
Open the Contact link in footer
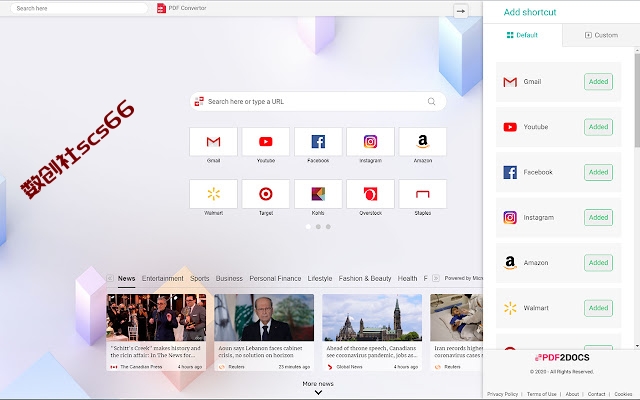(x=596, y=394)
